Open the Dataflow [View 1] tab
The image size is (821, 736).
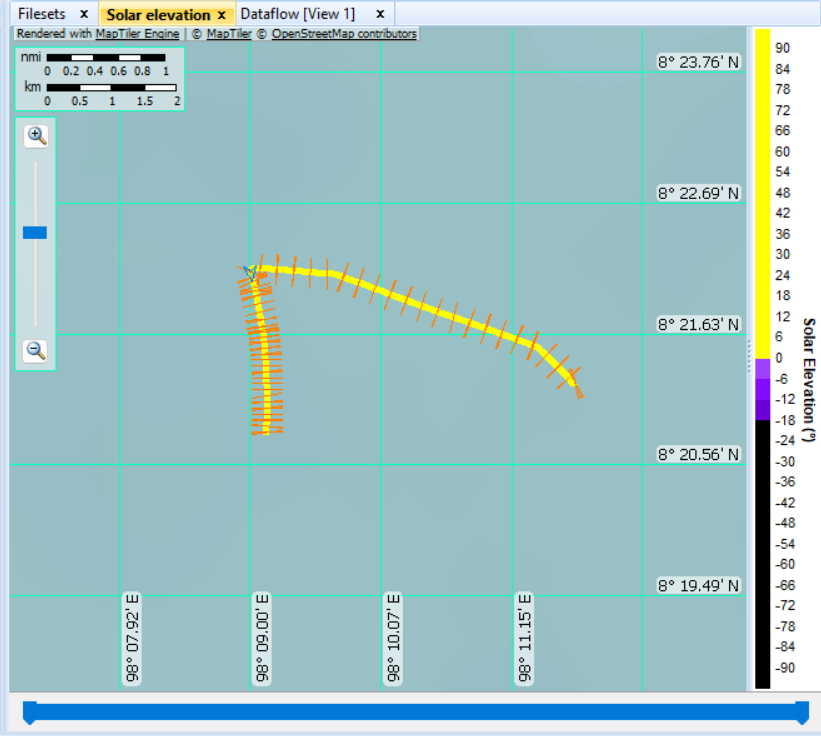(297, 14)
